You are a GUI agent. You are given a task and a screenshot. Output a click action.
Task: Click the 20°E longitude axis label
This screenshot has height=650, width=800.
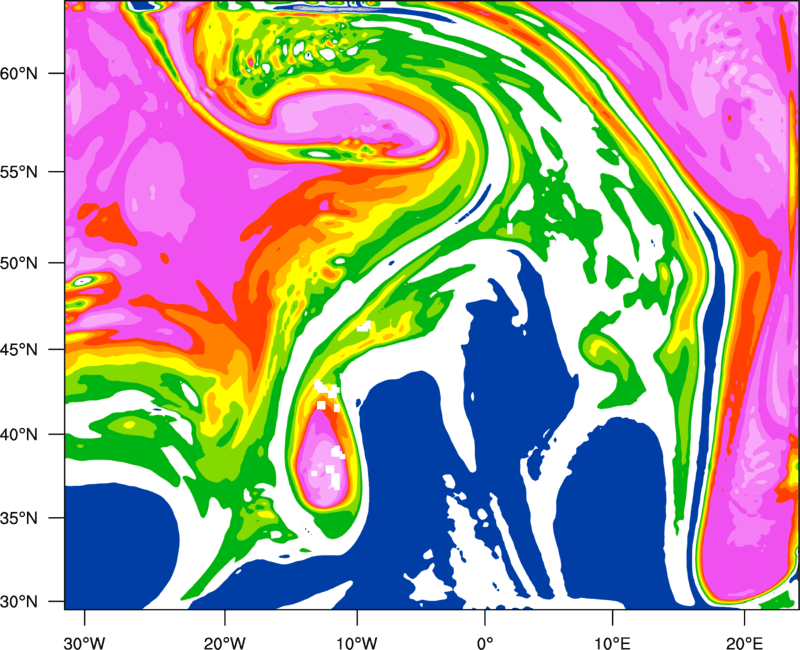coord(744,643)
